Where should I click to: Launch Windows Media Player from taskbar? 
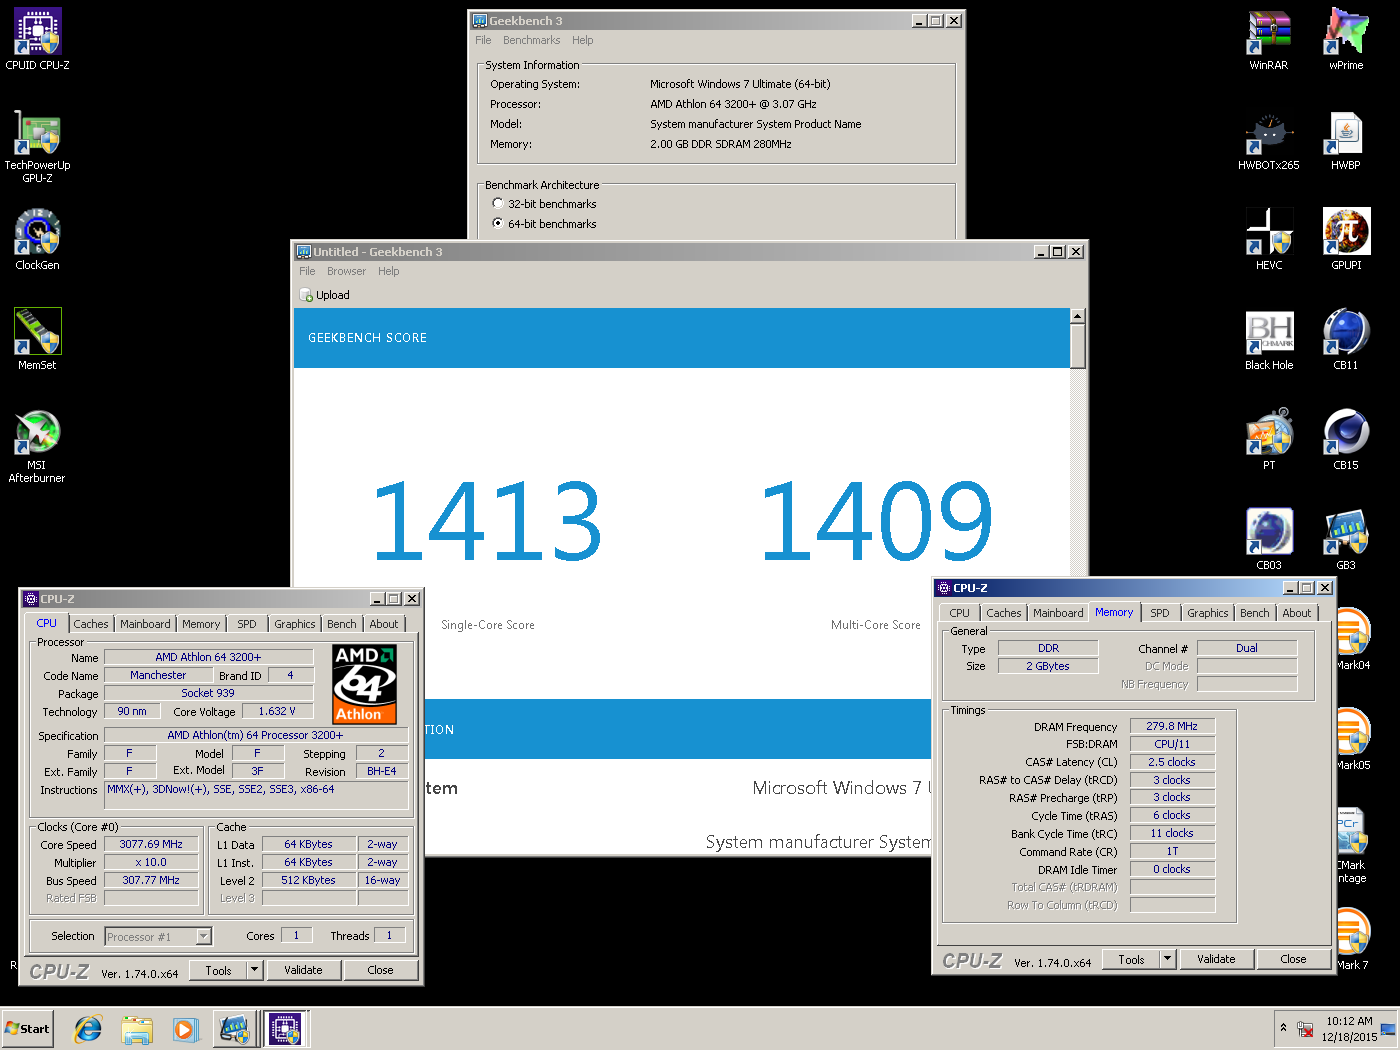(x=185, y=1029)
